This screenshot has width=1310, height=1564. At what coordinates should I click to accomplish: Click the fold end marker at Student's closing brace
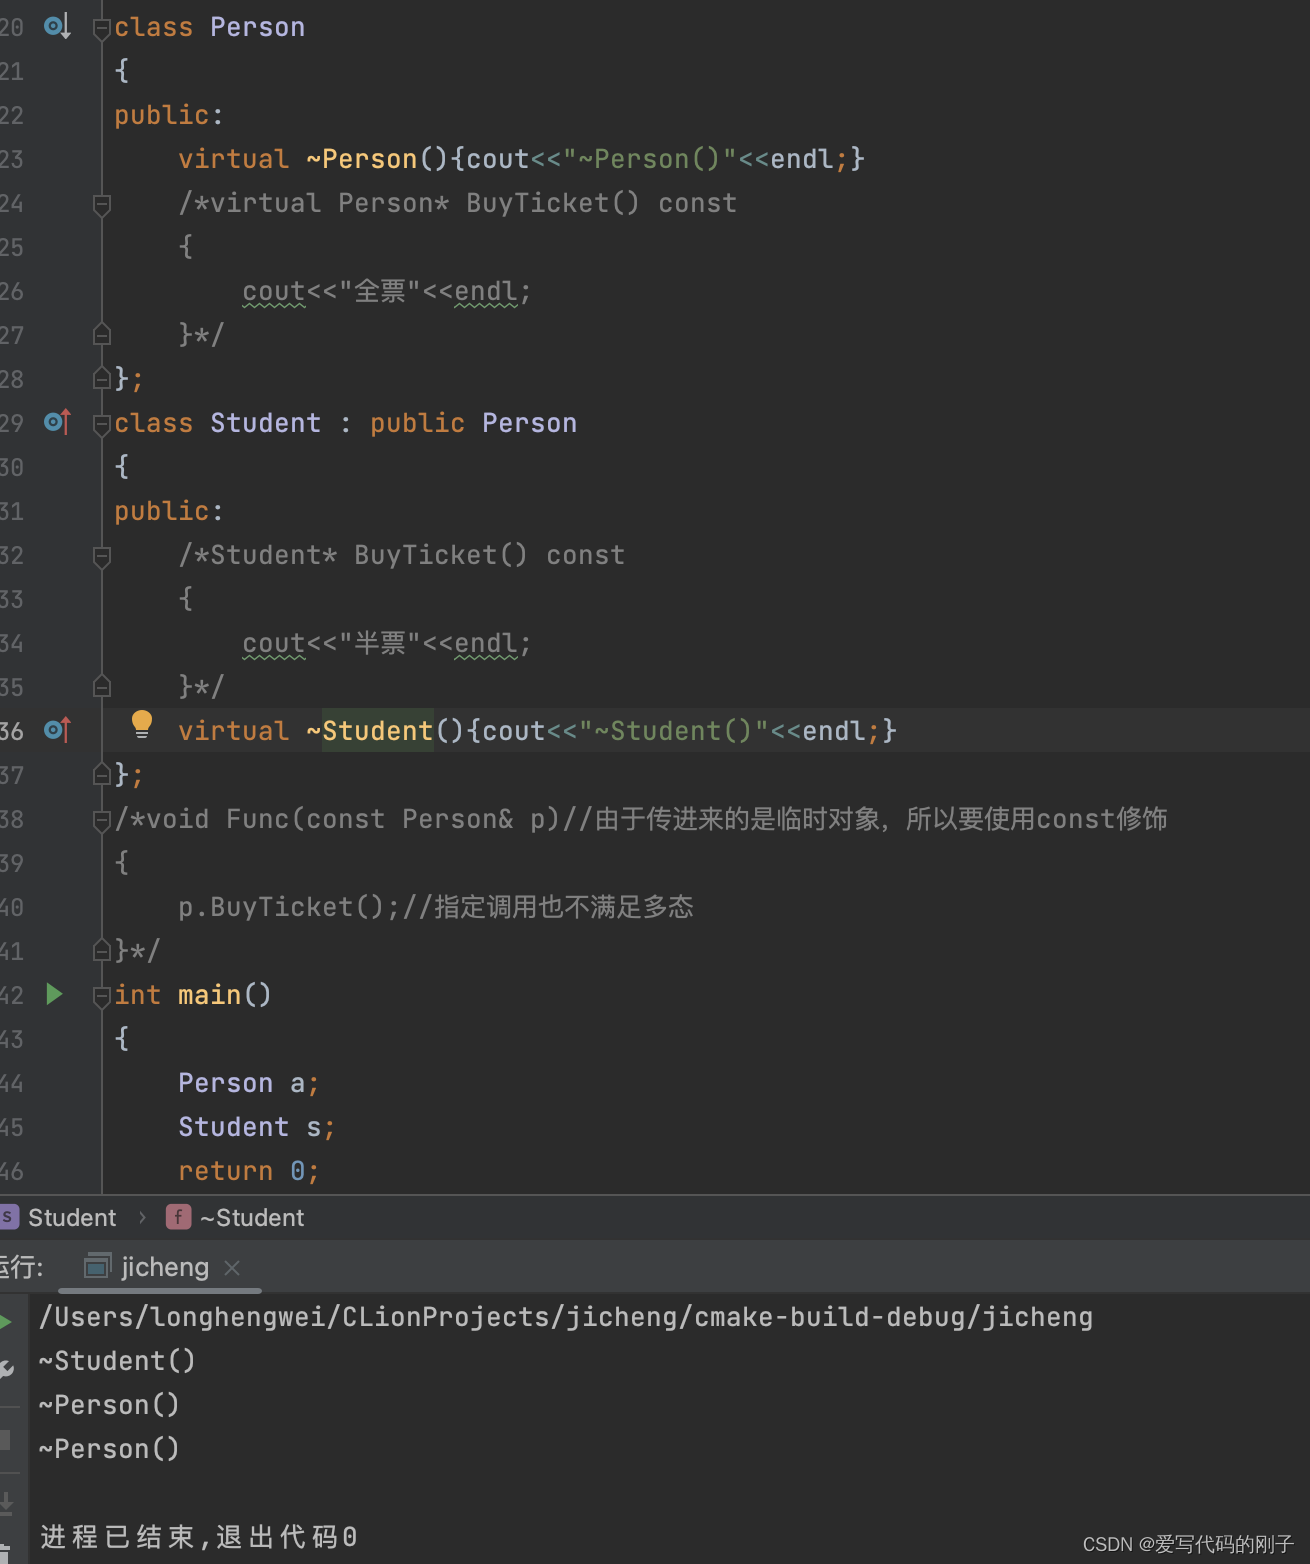click(x=101, y=774)
